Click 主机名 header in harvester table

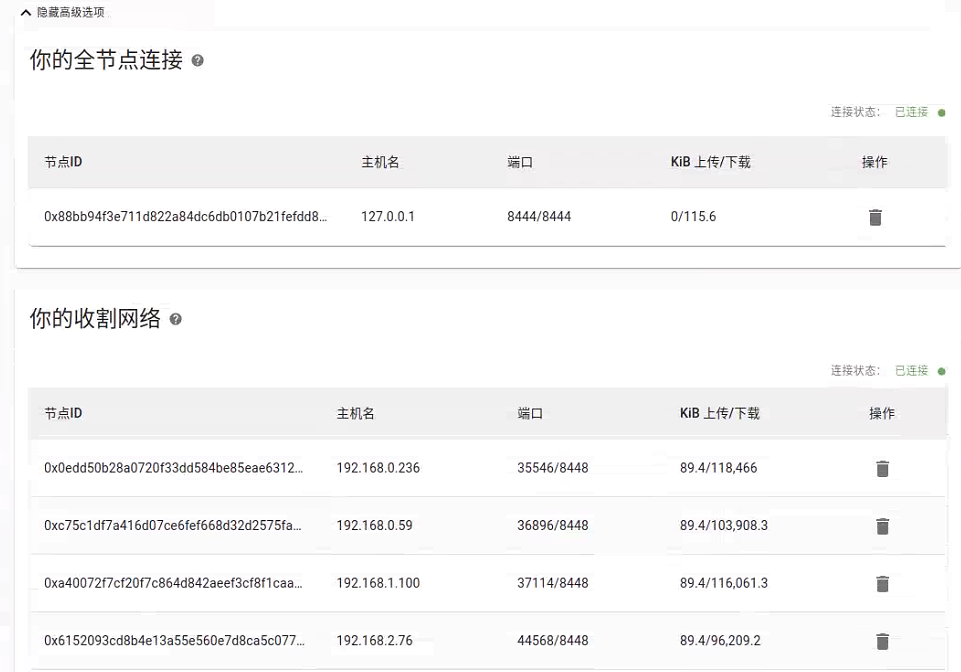click(355, 413)
